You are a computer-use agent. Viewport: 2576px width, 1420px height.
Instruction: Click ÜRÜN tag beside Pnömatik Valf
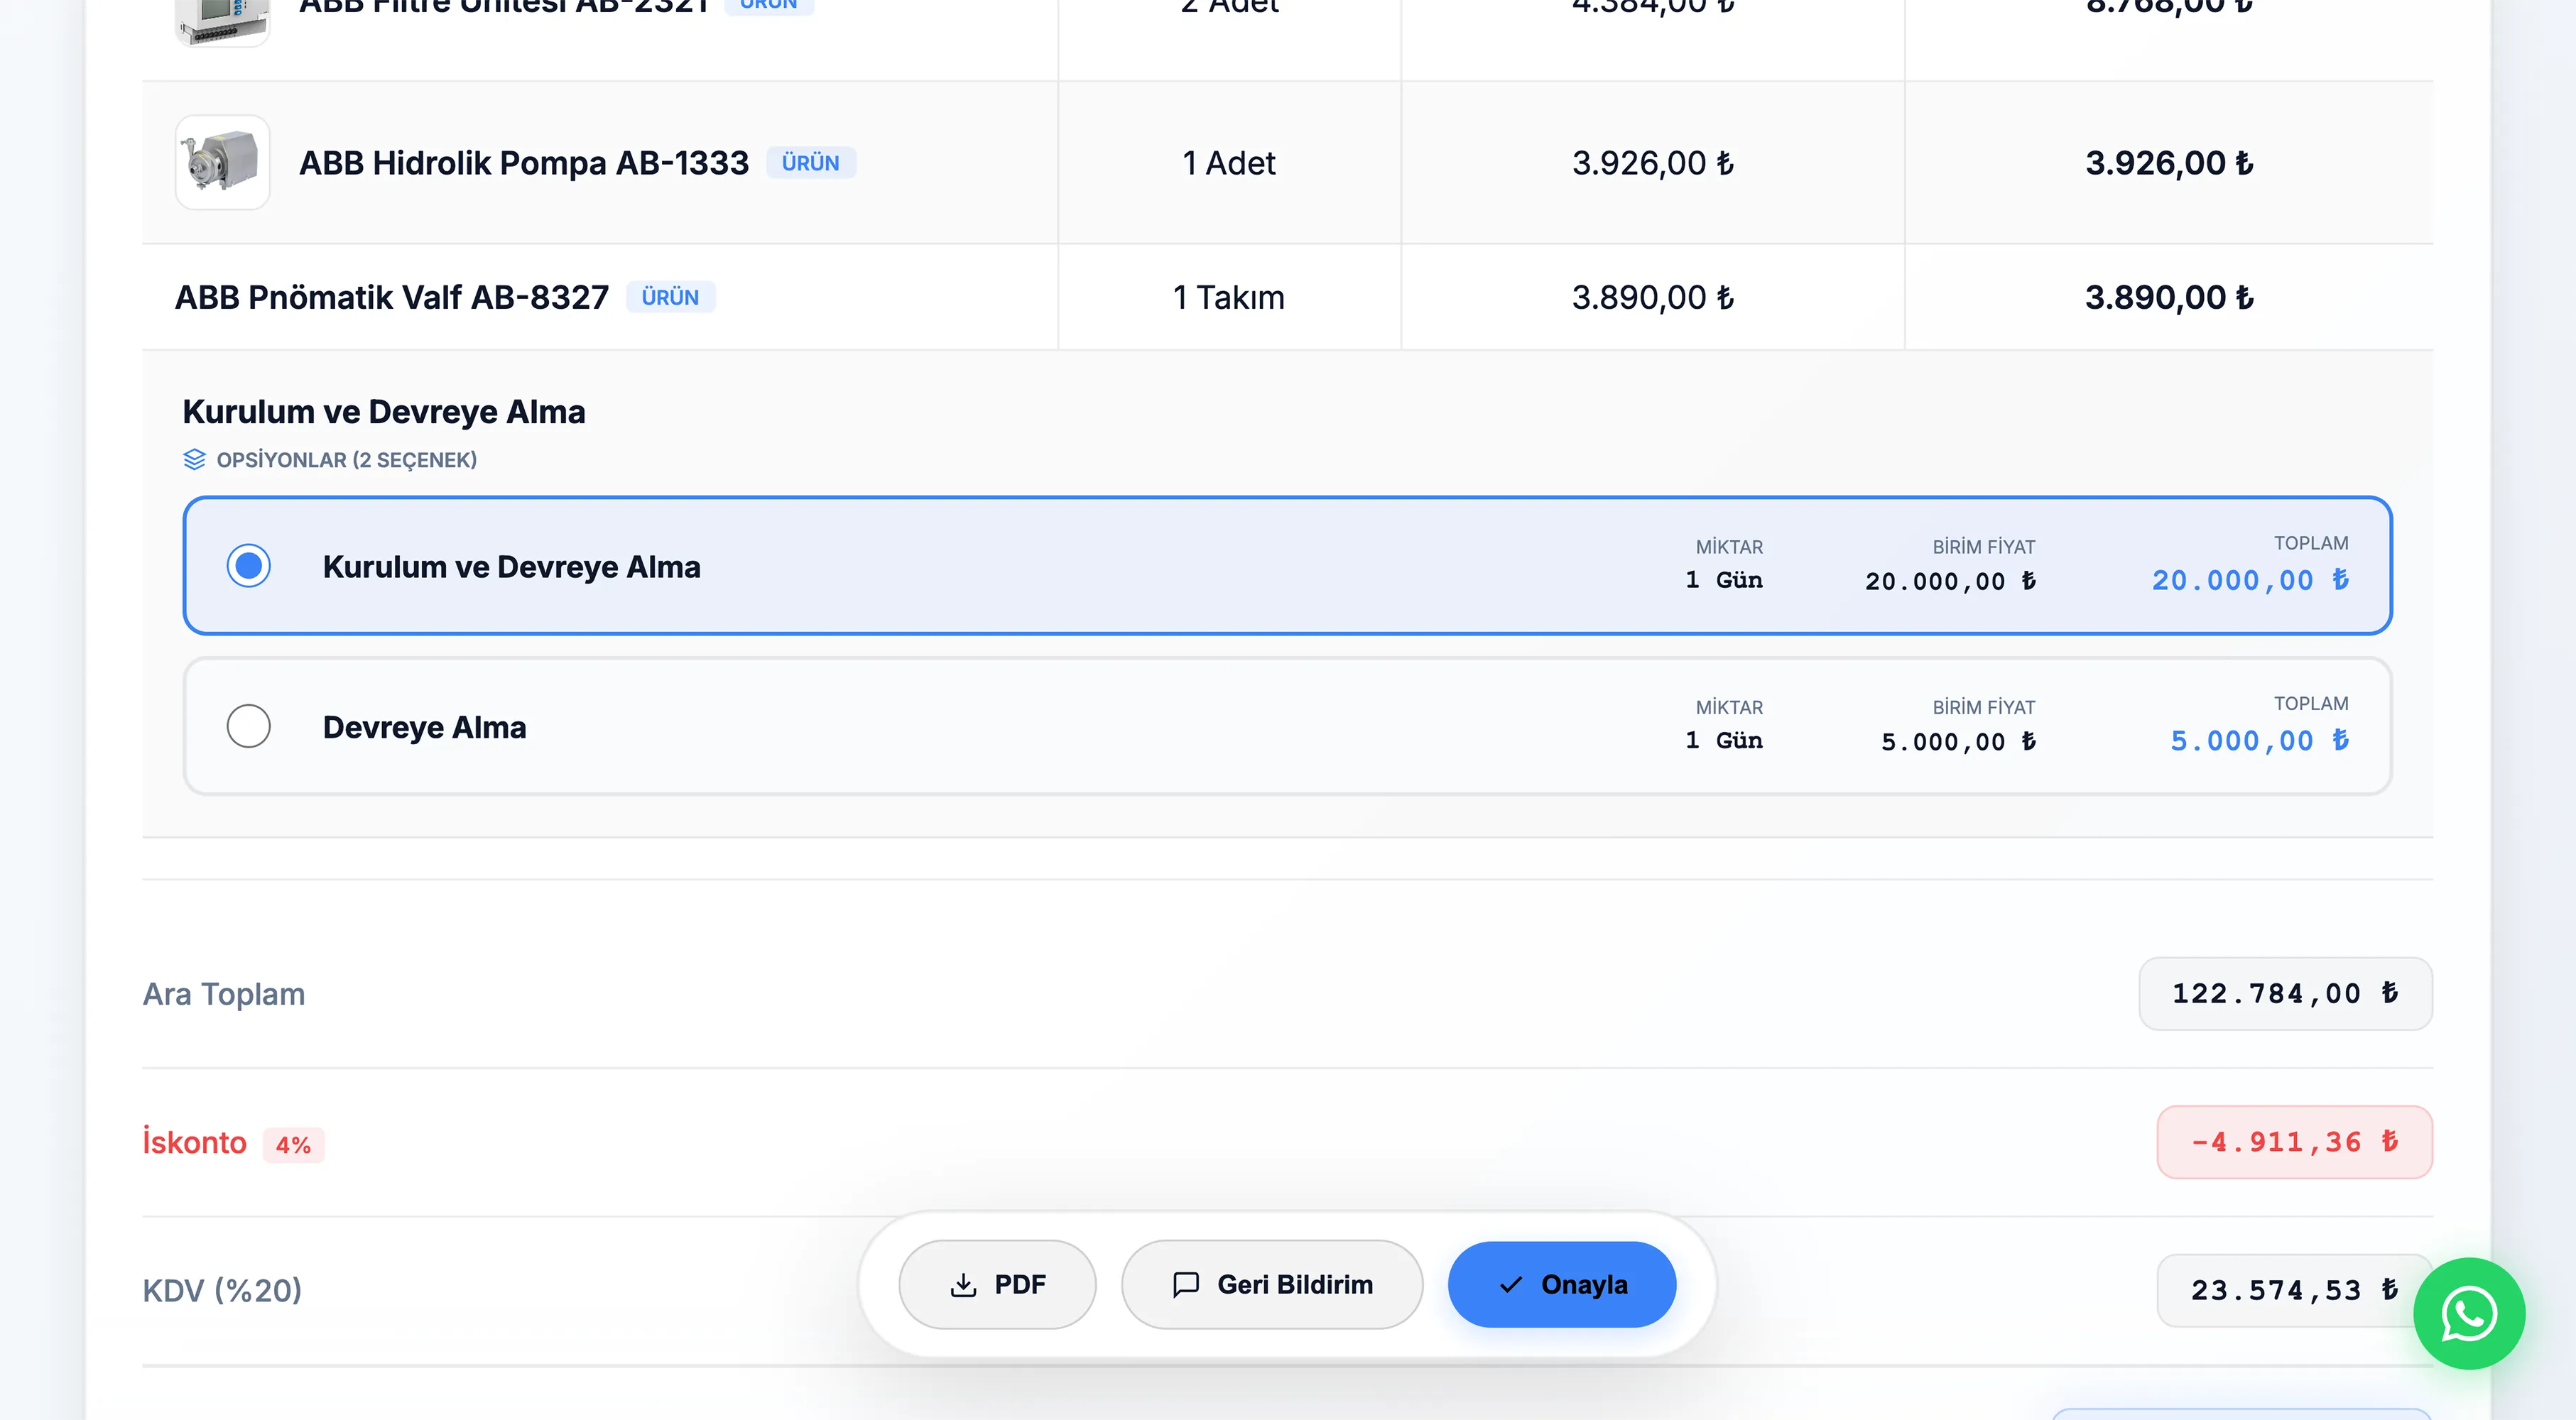point(670,297)
